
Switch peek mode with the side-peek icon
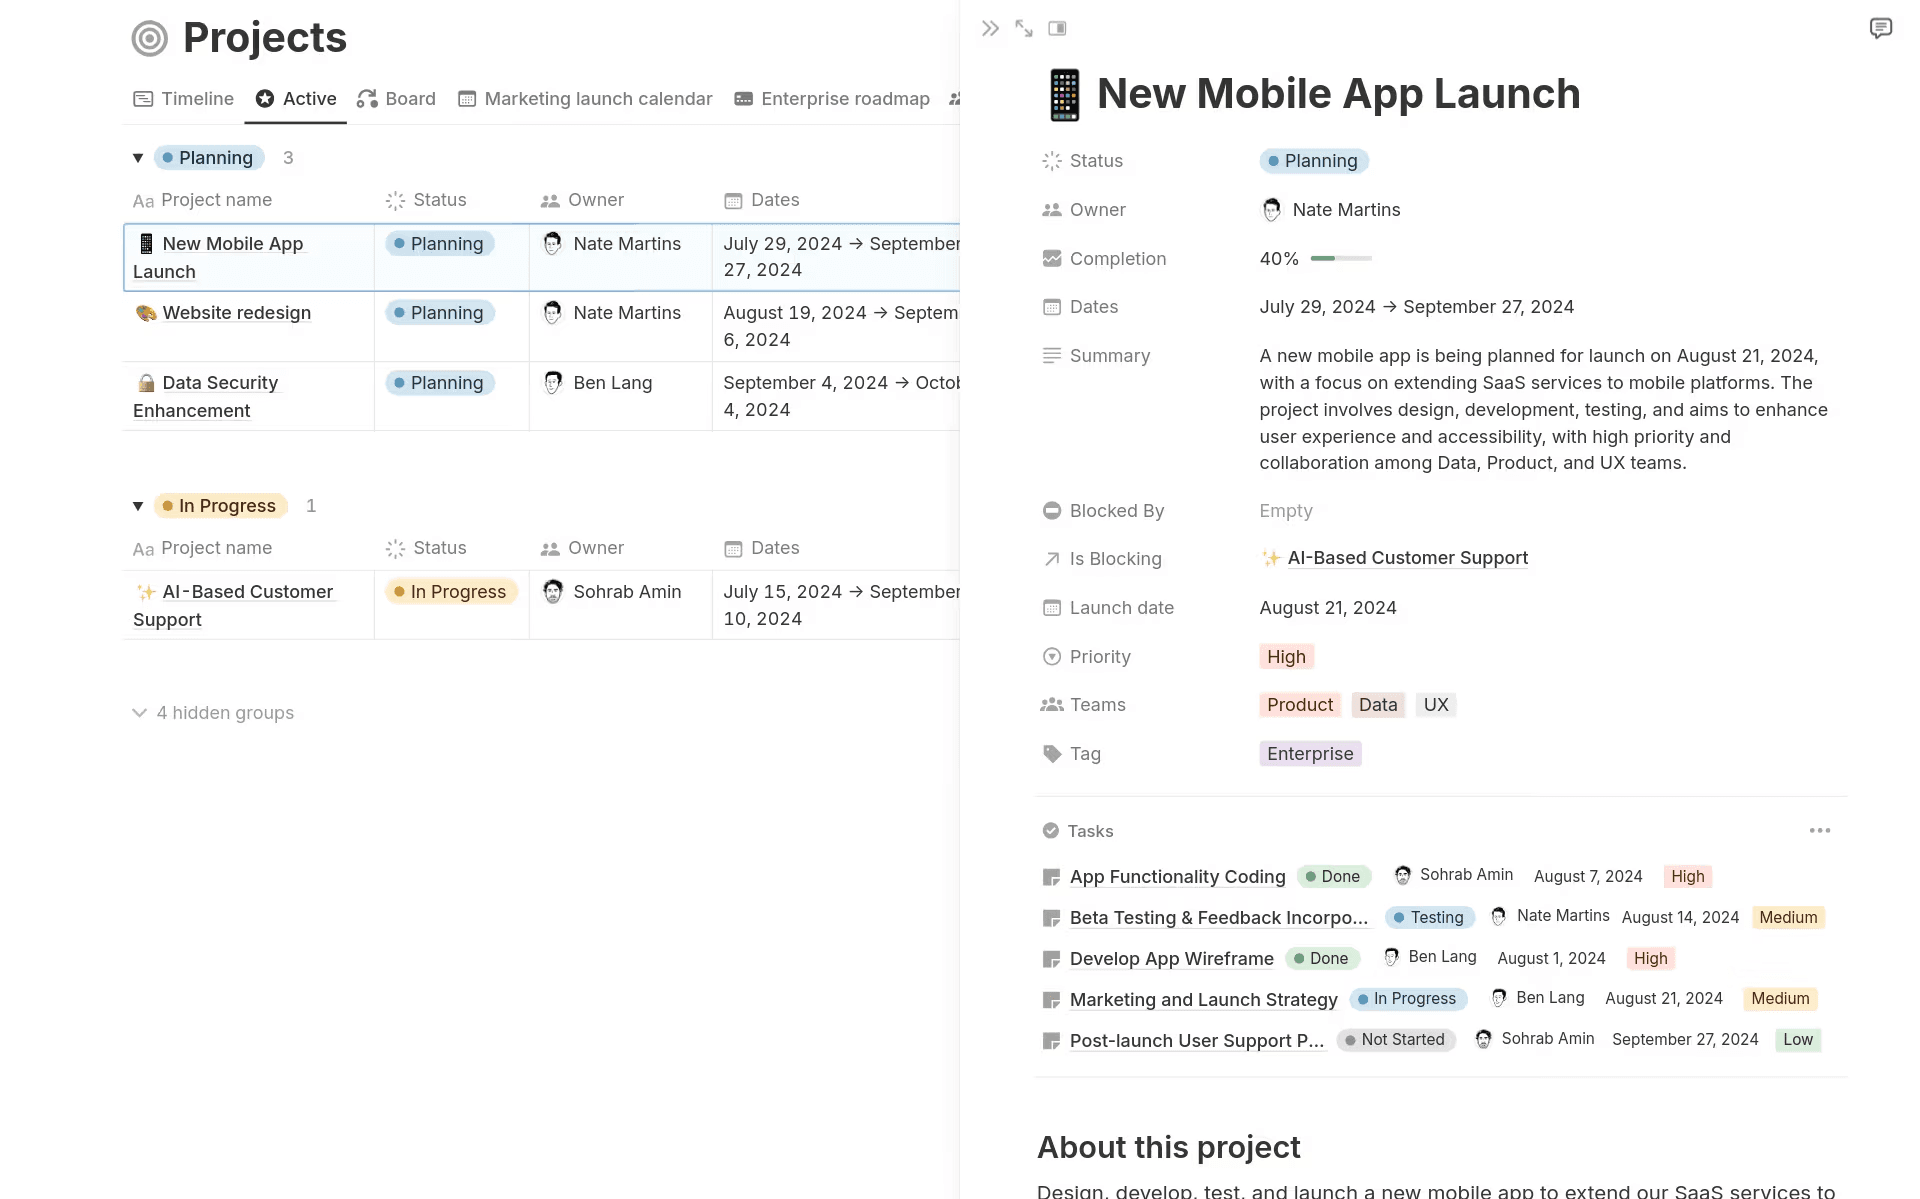(1057, 28)
